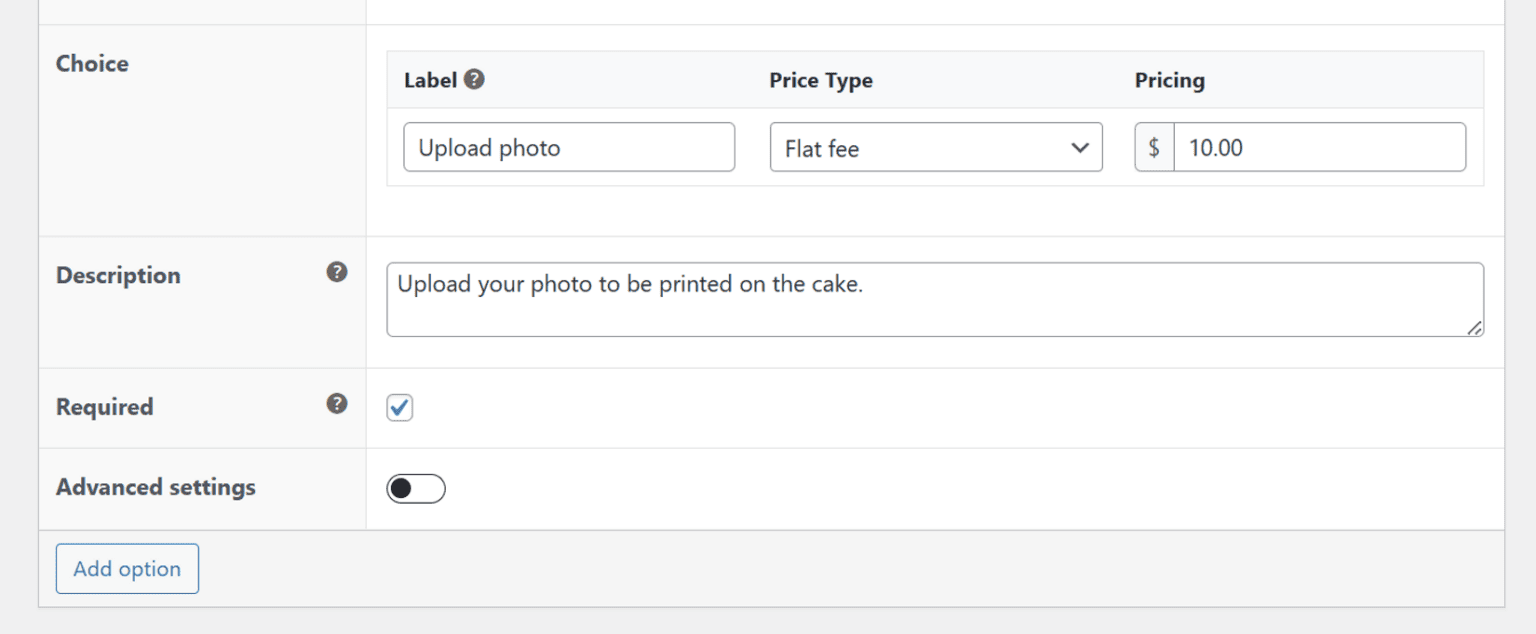Select the question mark near Required label
The width and height of the screenshot is (1536, 634).
pyautogui.click(x=337, y=403)
